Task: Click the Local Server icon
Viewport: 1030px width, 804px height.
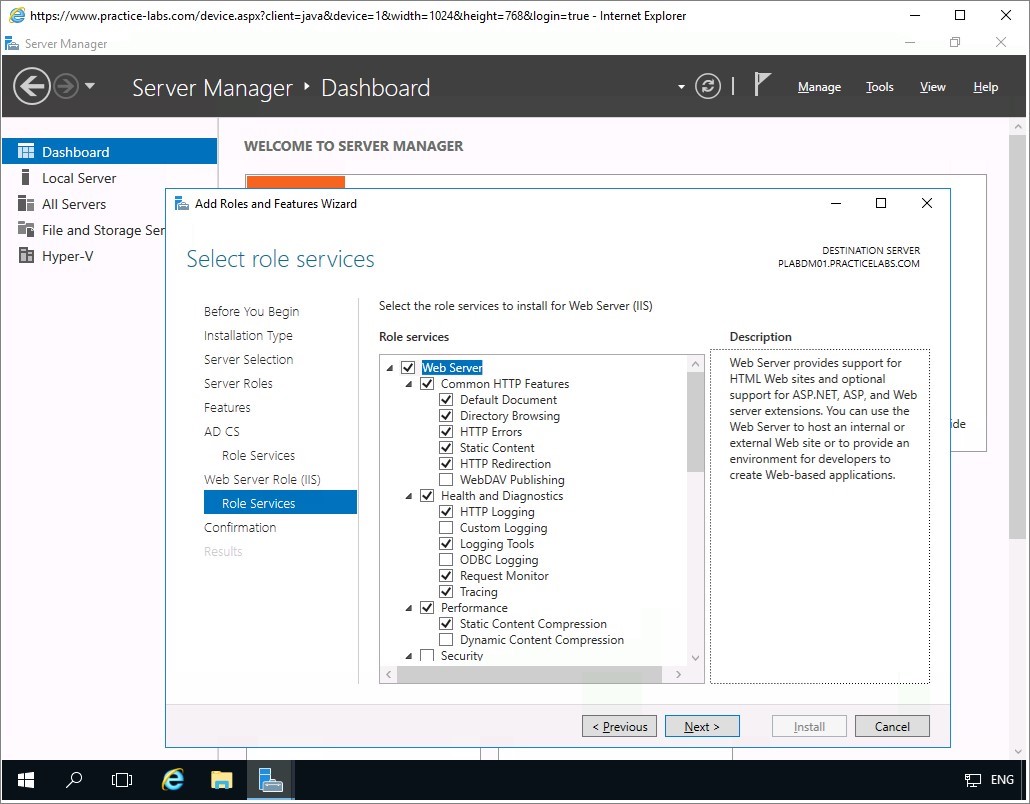Action: tap(26, 177)
